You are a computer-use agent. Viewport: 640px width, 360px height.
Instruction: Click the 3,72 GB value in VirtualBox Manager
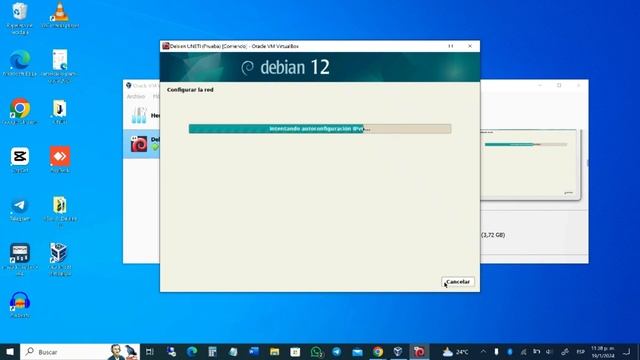click(493, 235)
